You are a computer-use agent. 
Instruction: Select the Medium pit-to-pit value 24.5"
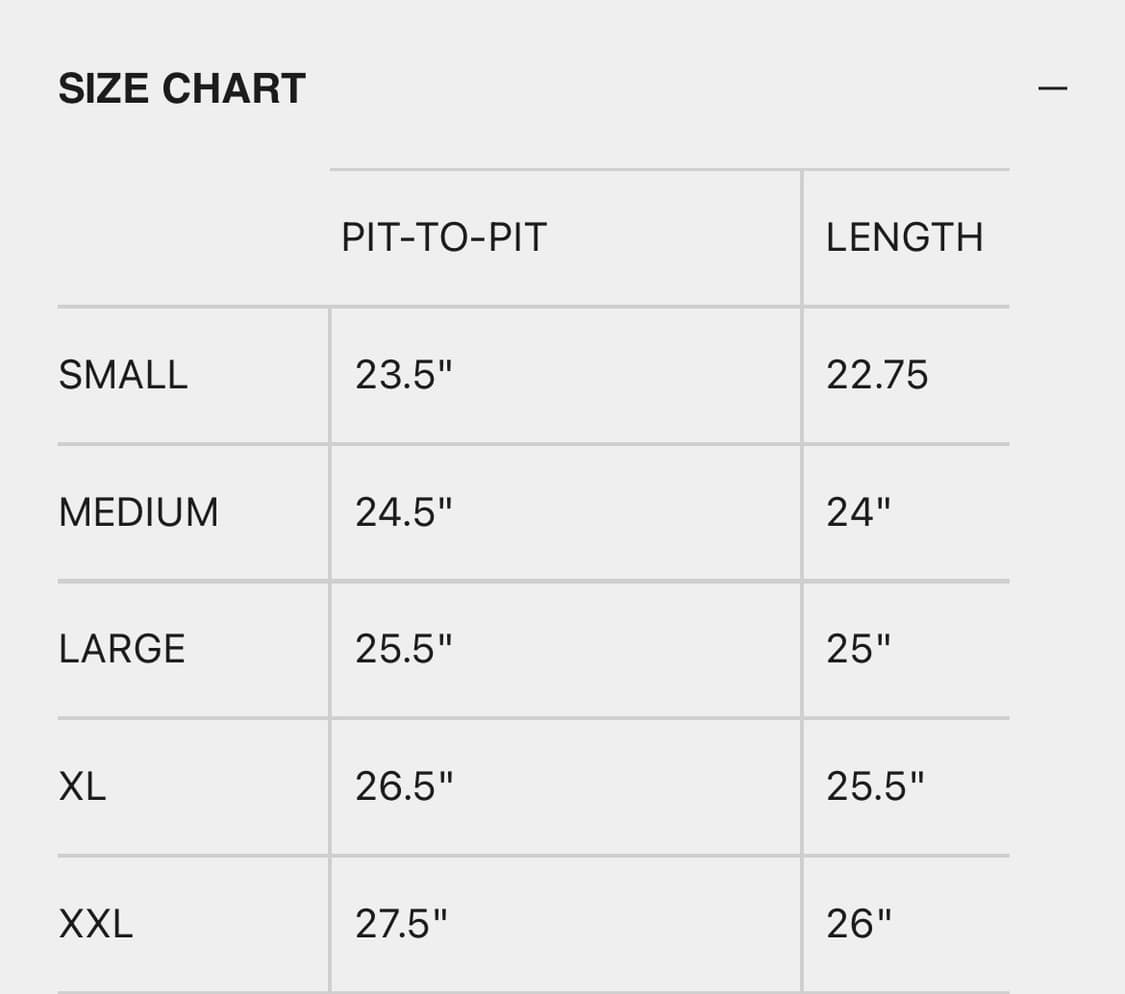point(404,512)
